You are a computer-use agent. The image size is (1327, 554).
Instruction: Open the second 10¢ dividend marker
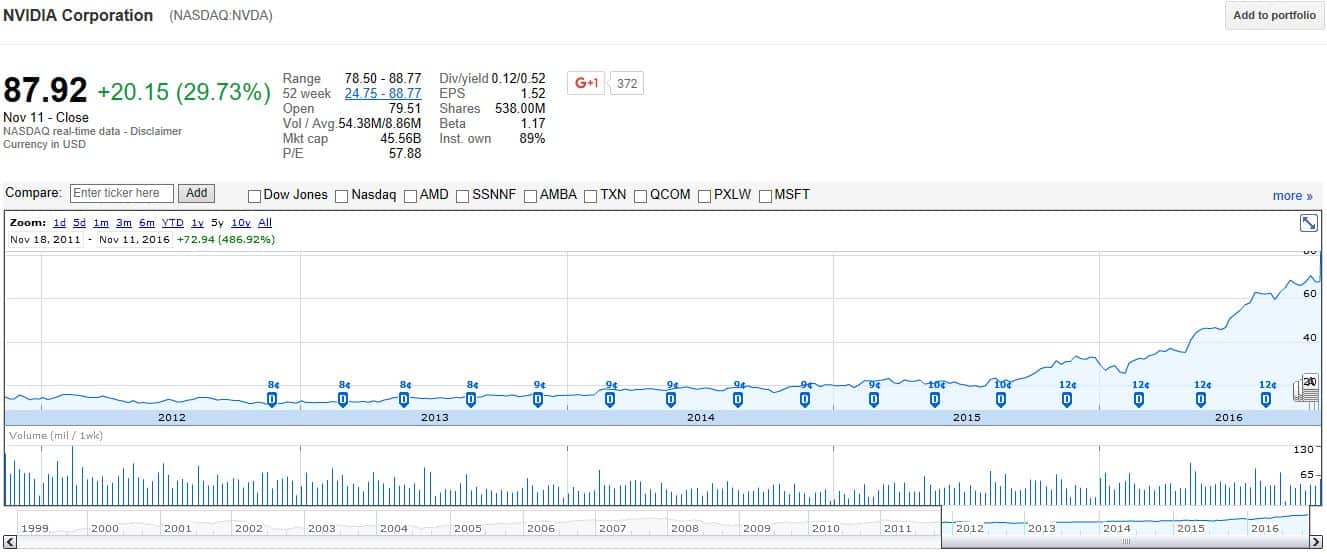pyautogui.click(x=1001, y=399)
